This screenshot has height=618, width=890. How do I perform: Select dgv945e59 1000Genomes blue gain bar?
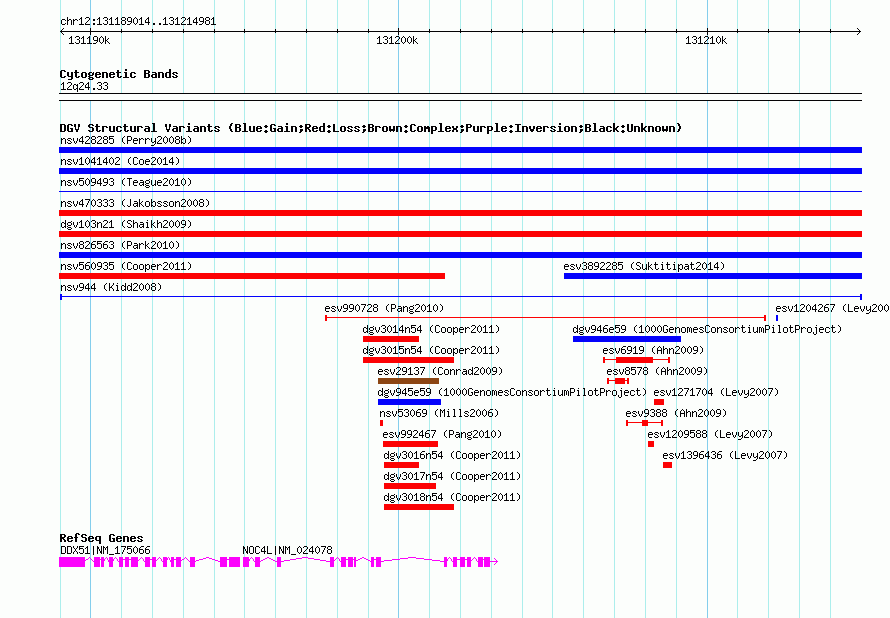tap(409, 402)
